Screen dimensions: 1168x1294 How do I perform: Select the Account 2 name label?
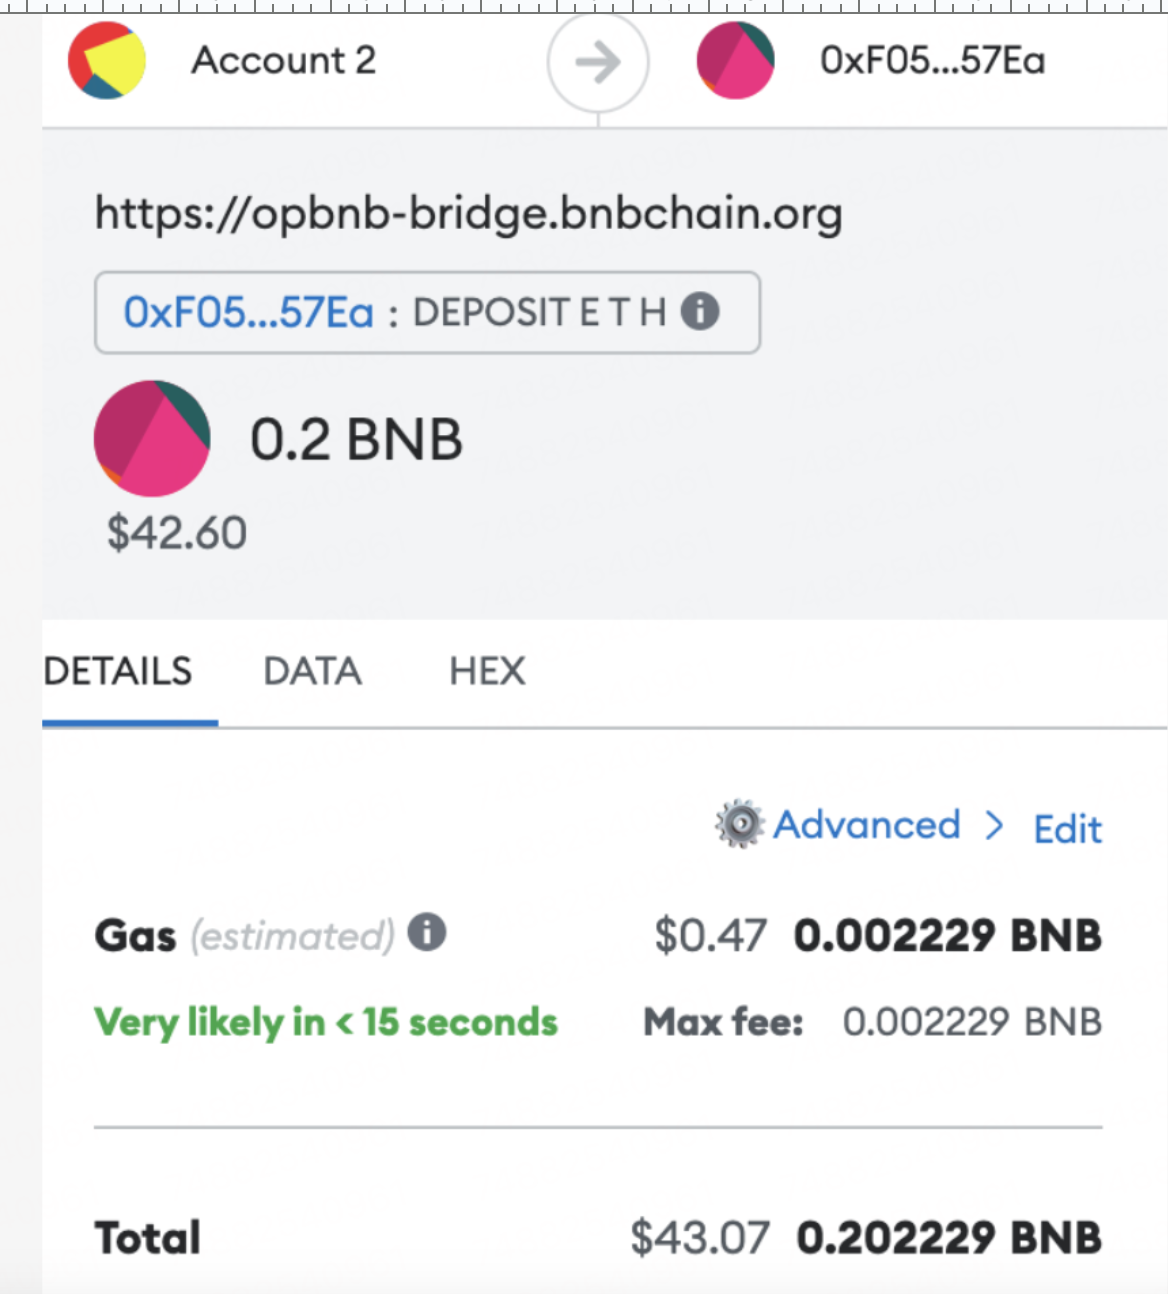tap(284, 60)
